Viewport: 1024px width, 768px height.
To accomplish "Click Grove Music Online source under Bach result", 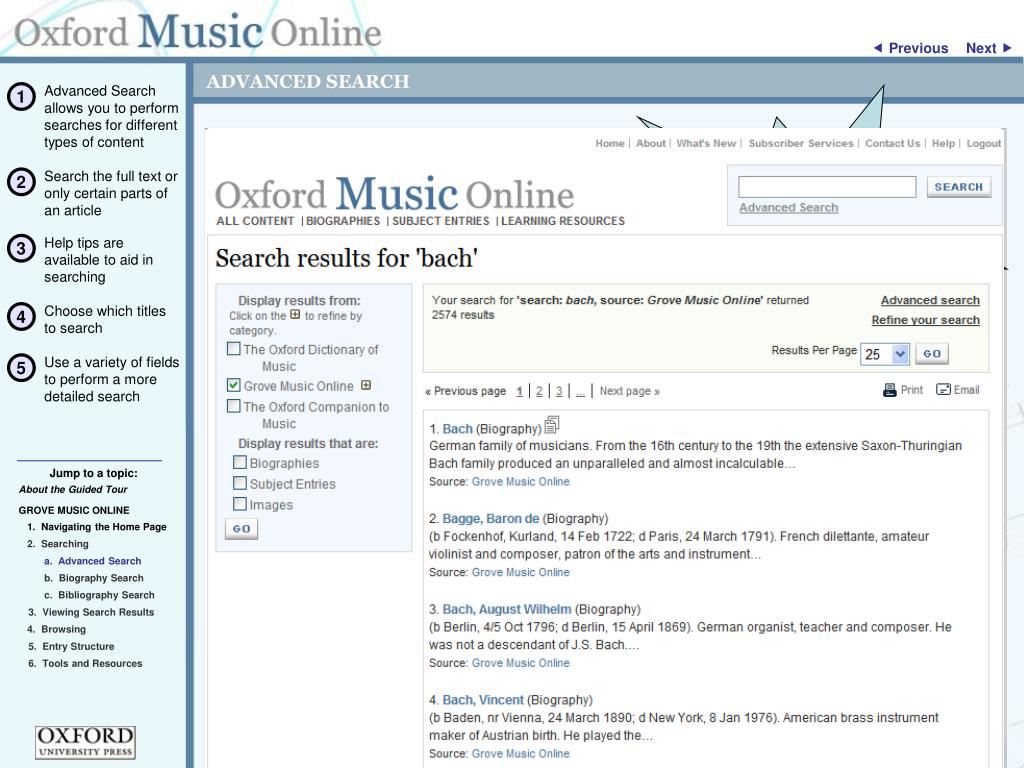I will [x=520, y=481].
